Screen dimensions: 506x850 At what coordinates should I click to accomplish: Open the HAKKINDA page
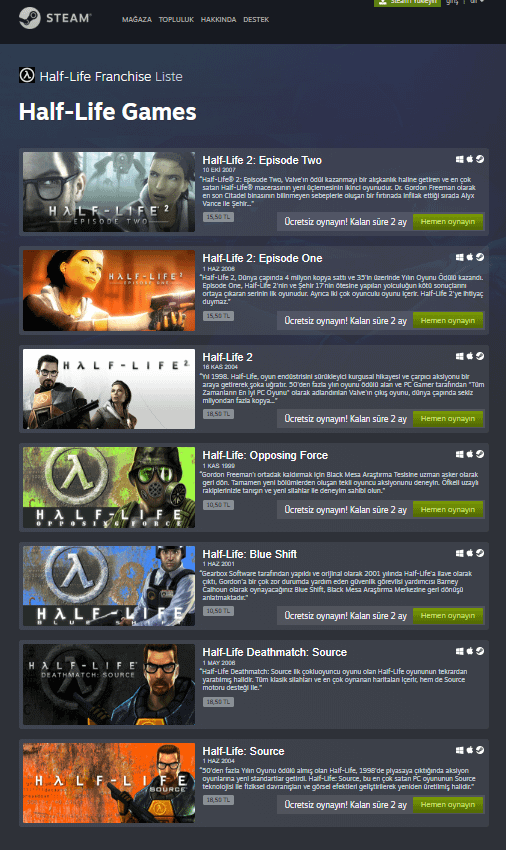point(219,20)
